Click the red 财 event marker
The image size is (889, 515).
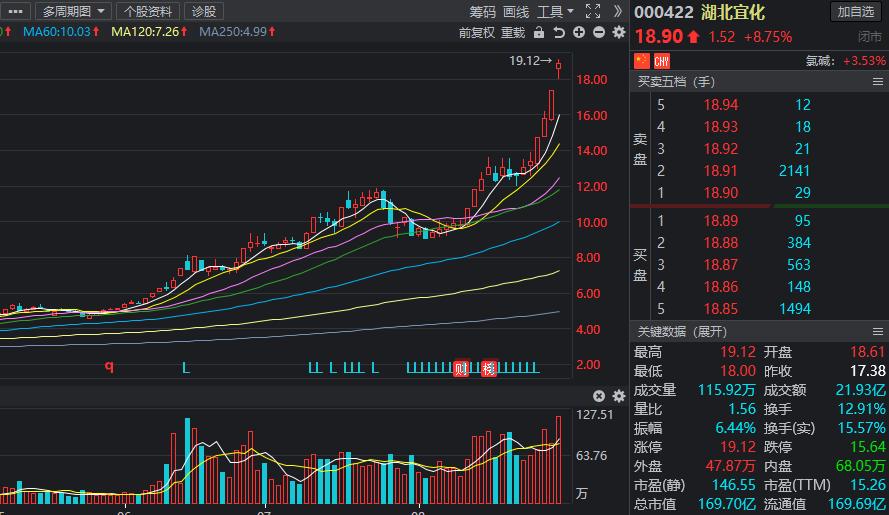[461, 368]
